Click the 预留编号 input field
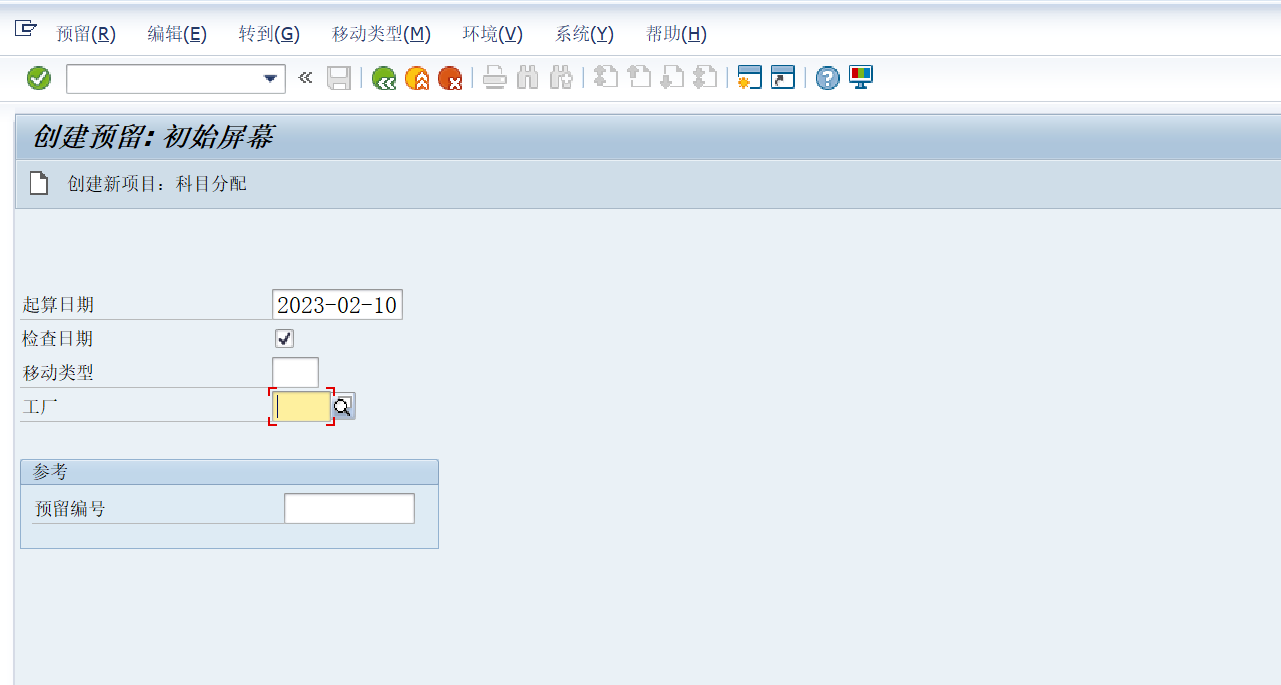This screenshot has height=685, width=1281. coord(349,508)
